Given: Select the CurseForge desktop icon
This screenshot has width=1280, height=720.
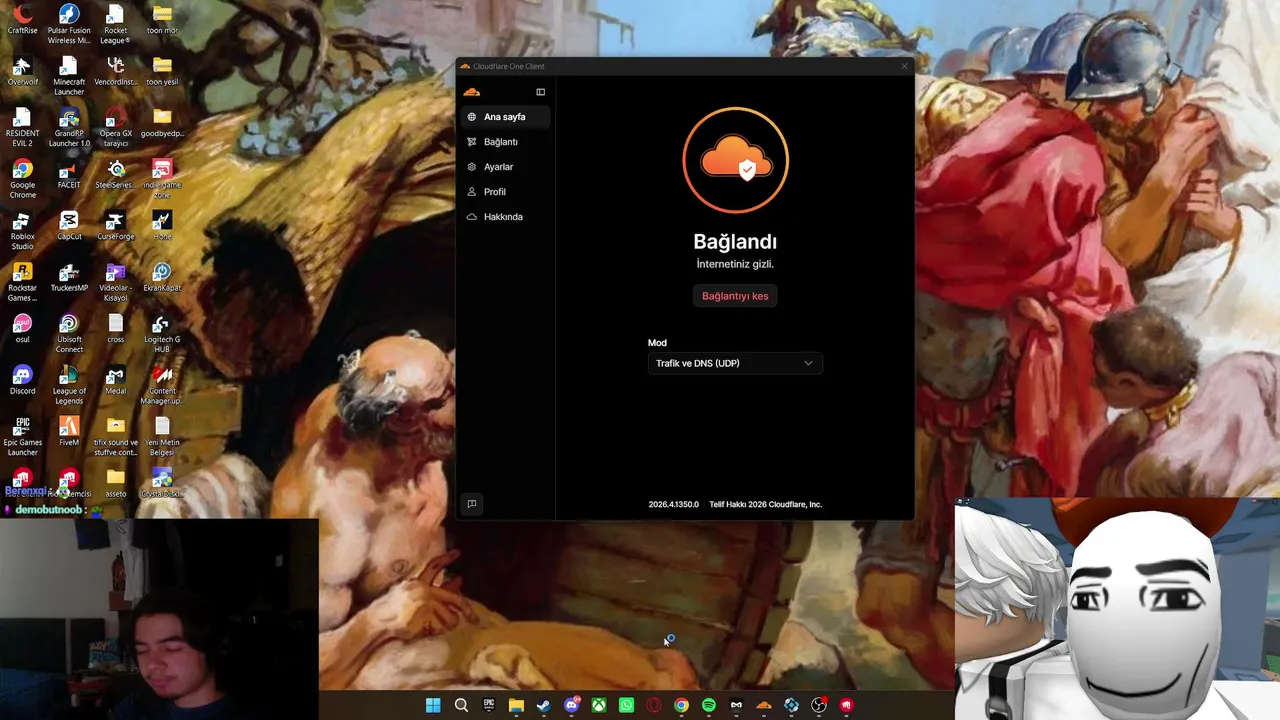Looking at the screenshot, I should [x=115, y=226].
